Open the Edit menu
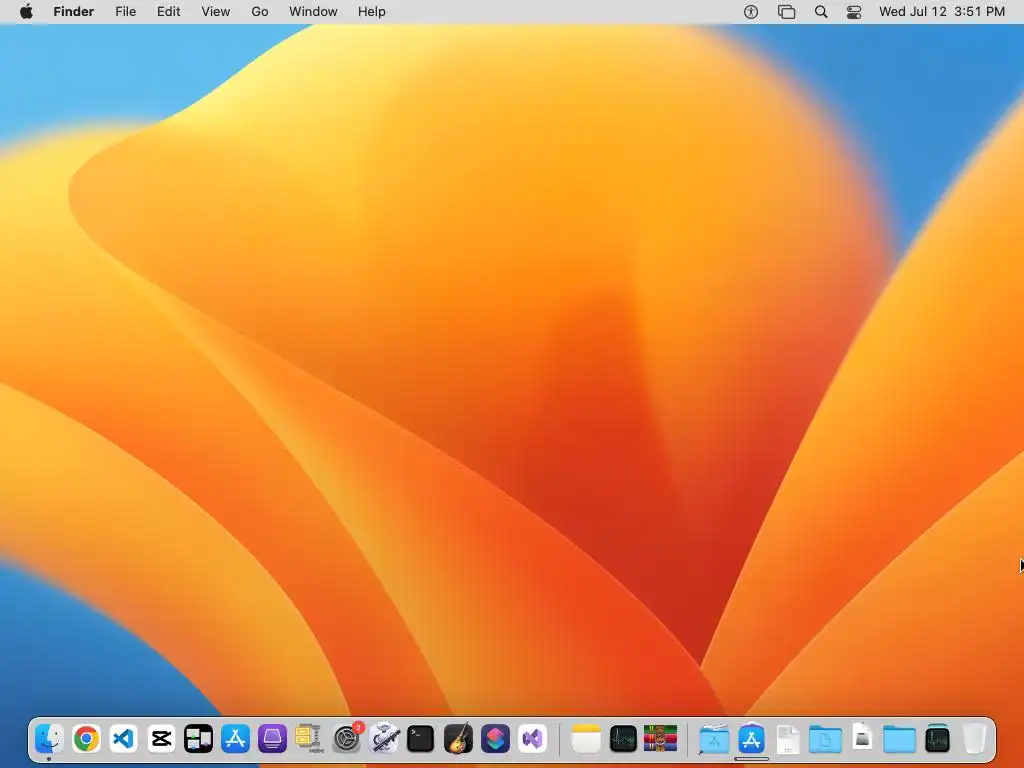The height and width of the screenshot is (768, 1024). [x=168, y=12]
